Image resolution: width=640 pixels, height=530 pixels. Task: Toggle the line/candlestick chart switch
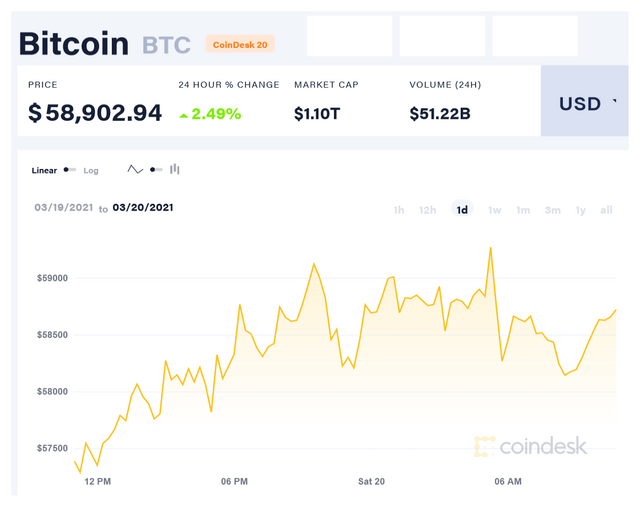coord(156,169)
